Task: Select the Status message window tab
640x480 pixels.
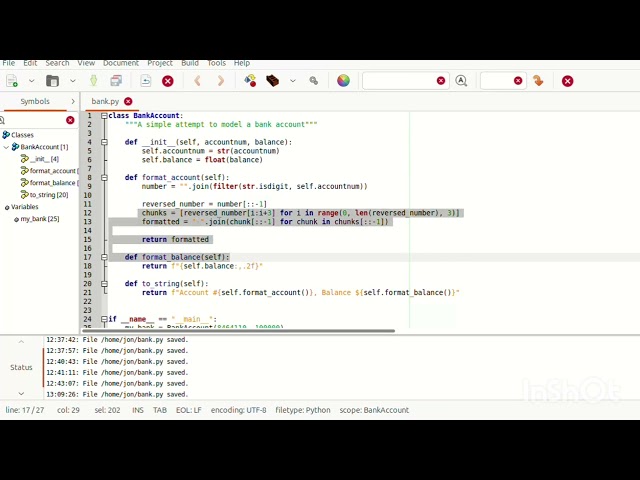Action: click(21, 367)
